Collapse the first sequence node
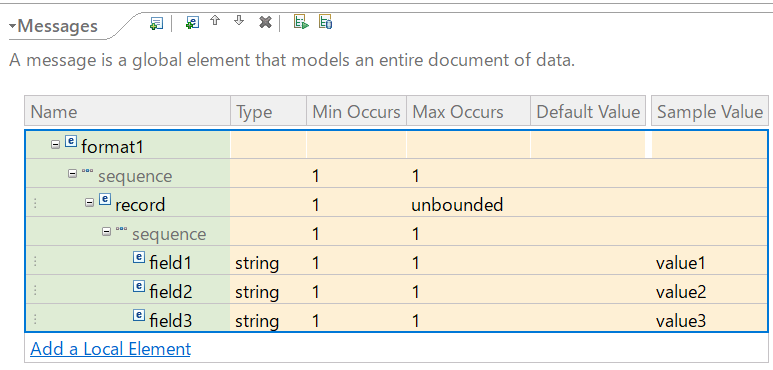 tap(72, 173)
